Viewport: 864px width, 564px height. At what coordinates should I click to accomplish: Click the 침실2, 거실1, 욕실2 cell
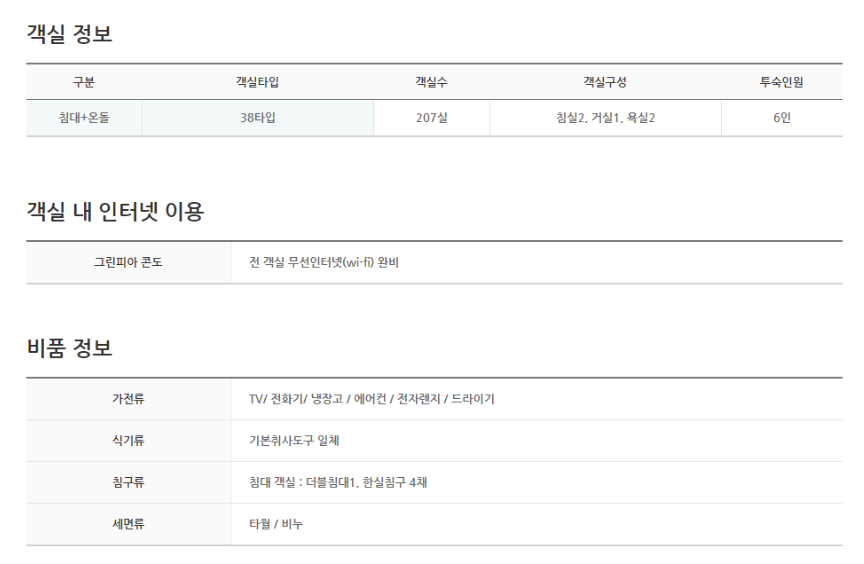(605, 118)
